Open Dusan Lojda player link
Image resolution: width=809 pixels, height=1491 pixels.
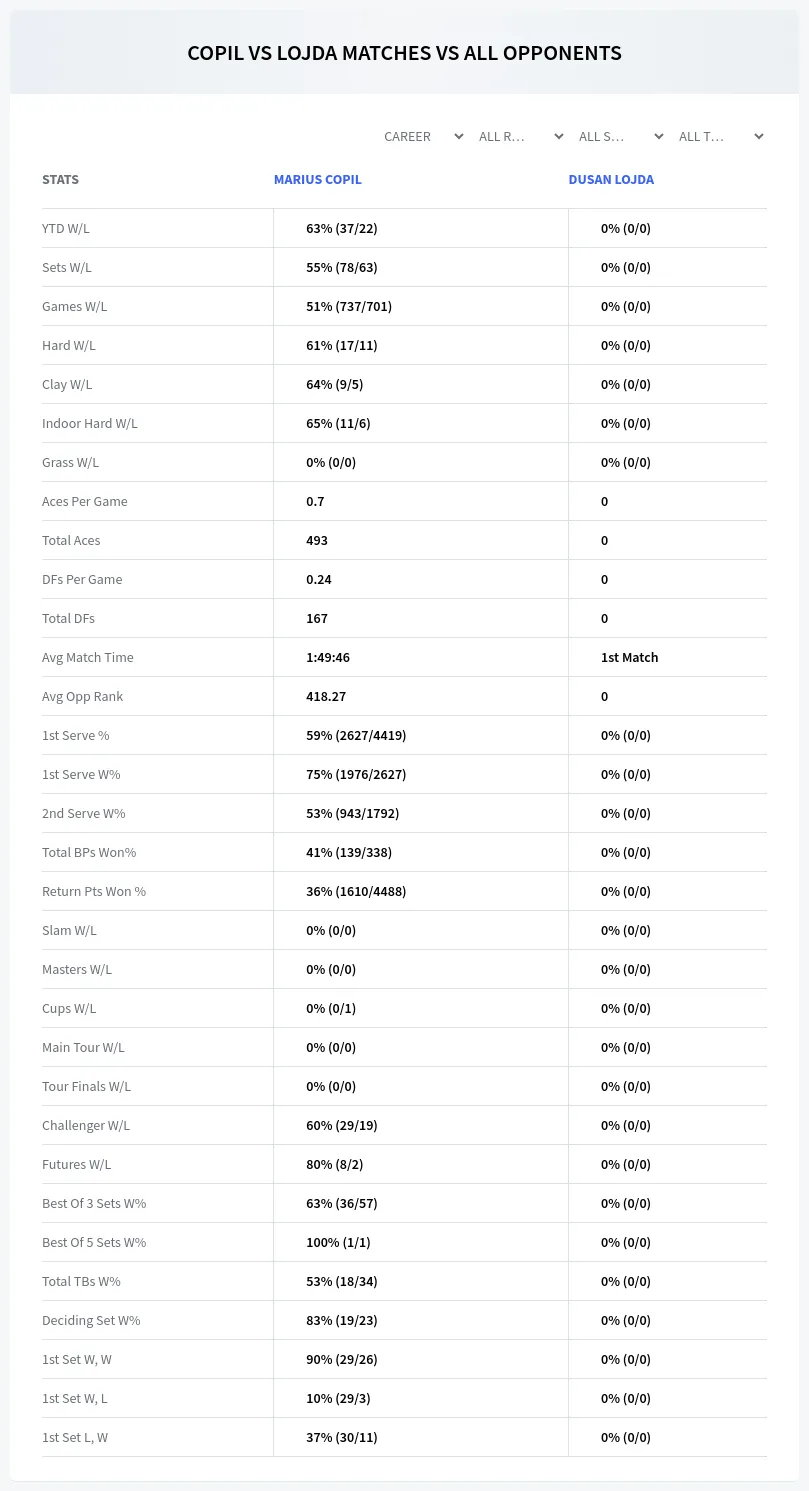coord(611,179)
